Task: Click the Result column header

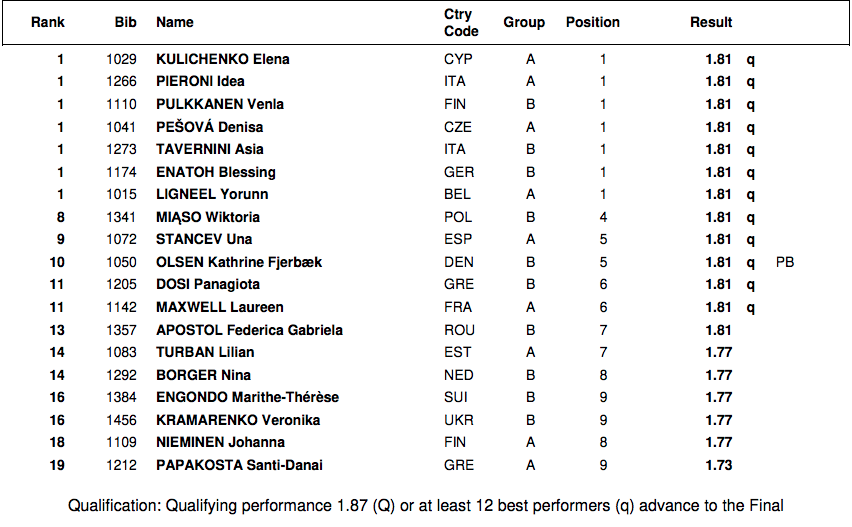Action: (711, 22)
